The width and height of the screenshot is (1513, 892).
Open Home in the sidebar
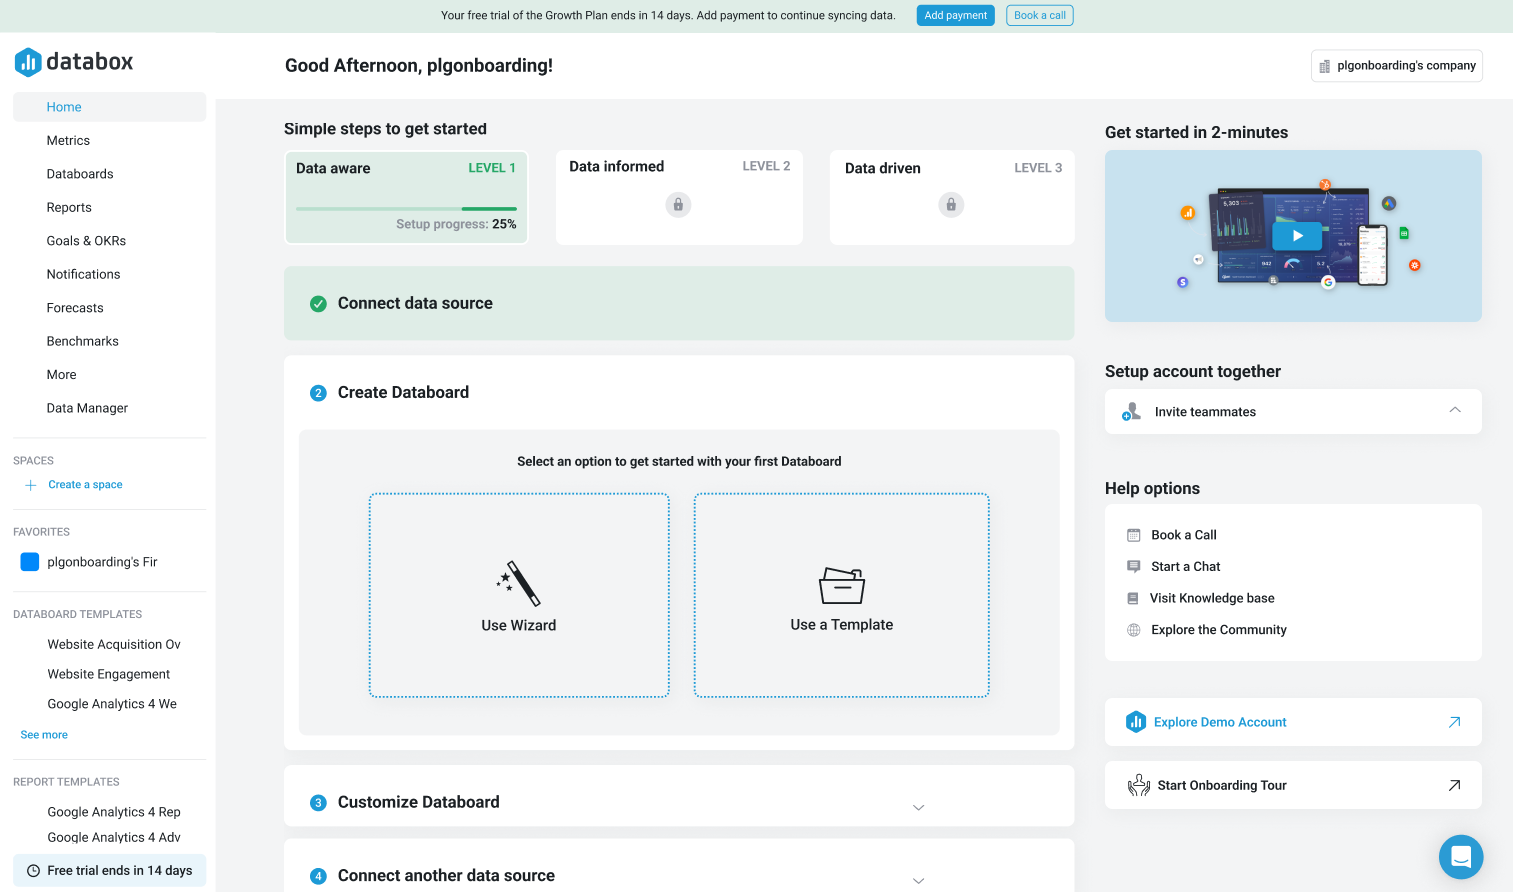click(x=109, y=107)
